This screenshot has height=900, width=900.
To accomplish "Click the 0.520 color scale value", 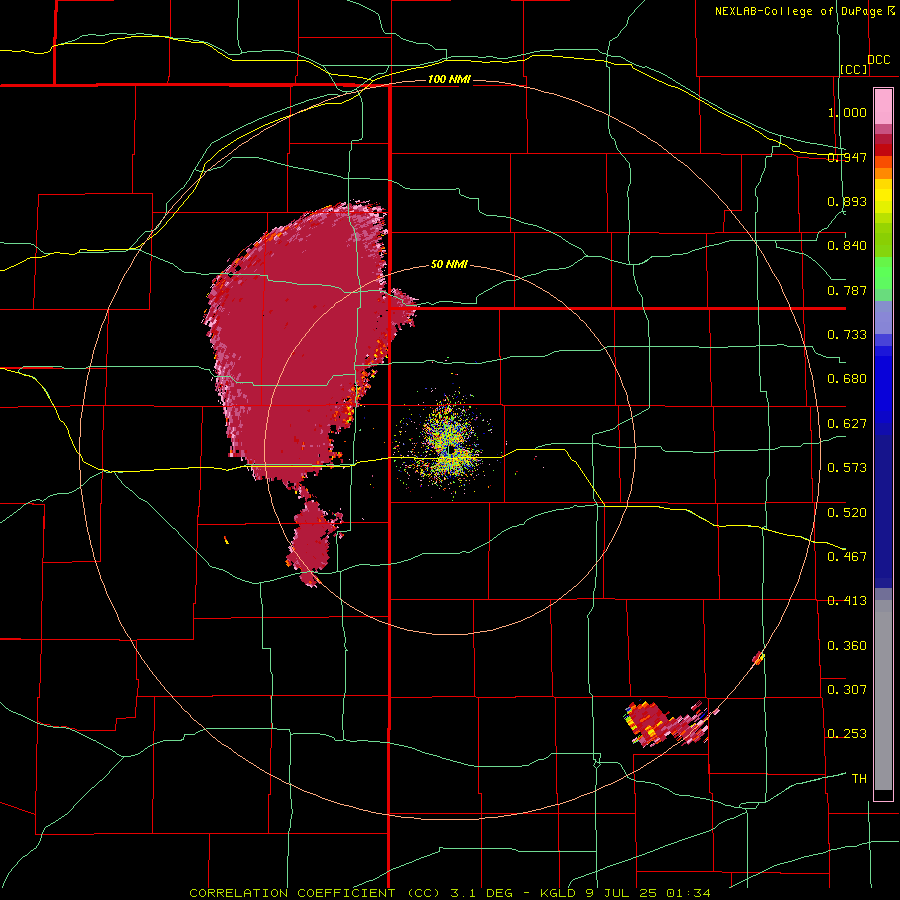I will 847,512.
